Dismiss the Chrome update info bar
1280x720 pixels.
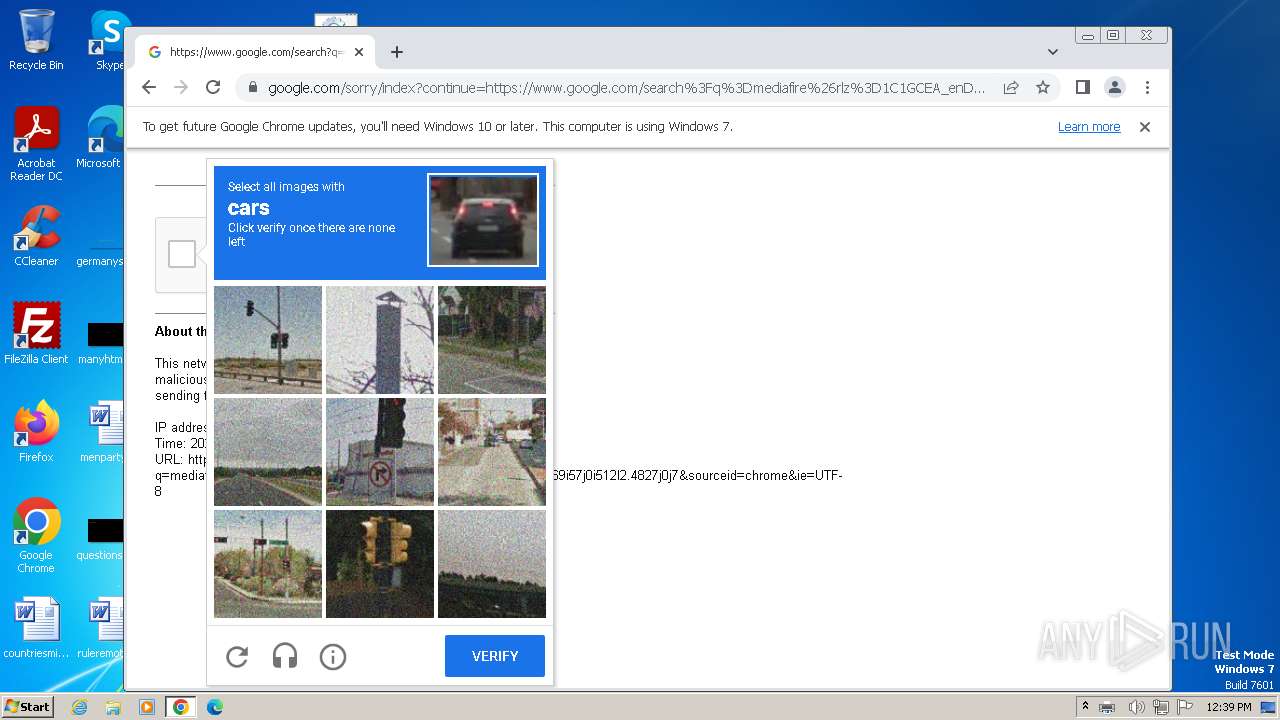click(1145, 127)
